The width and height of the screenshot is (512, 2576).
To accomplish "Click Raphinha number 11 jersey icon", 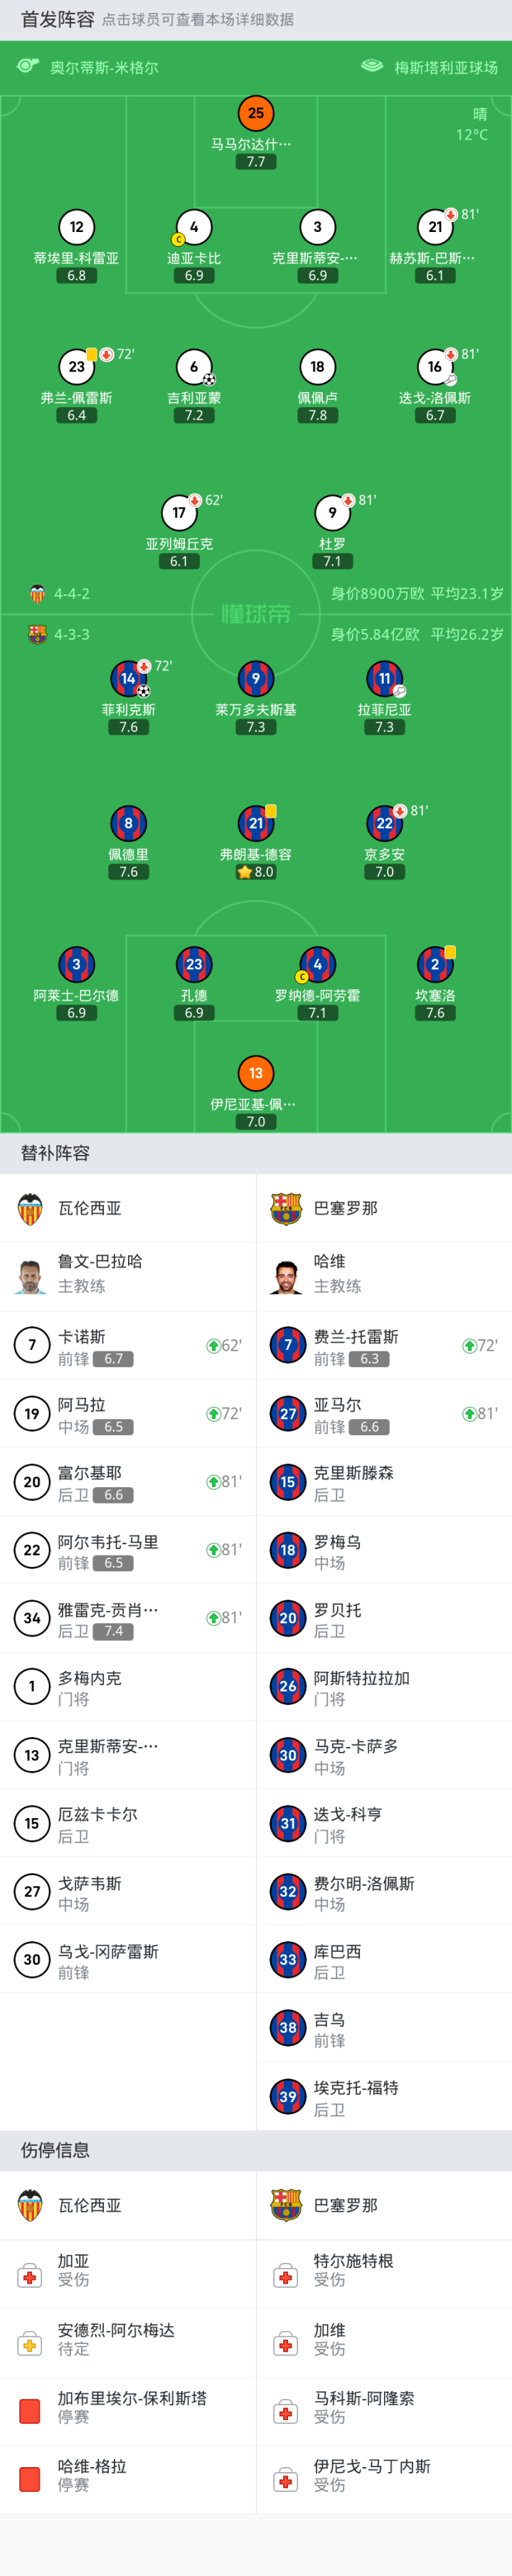I will click(384, 679).
